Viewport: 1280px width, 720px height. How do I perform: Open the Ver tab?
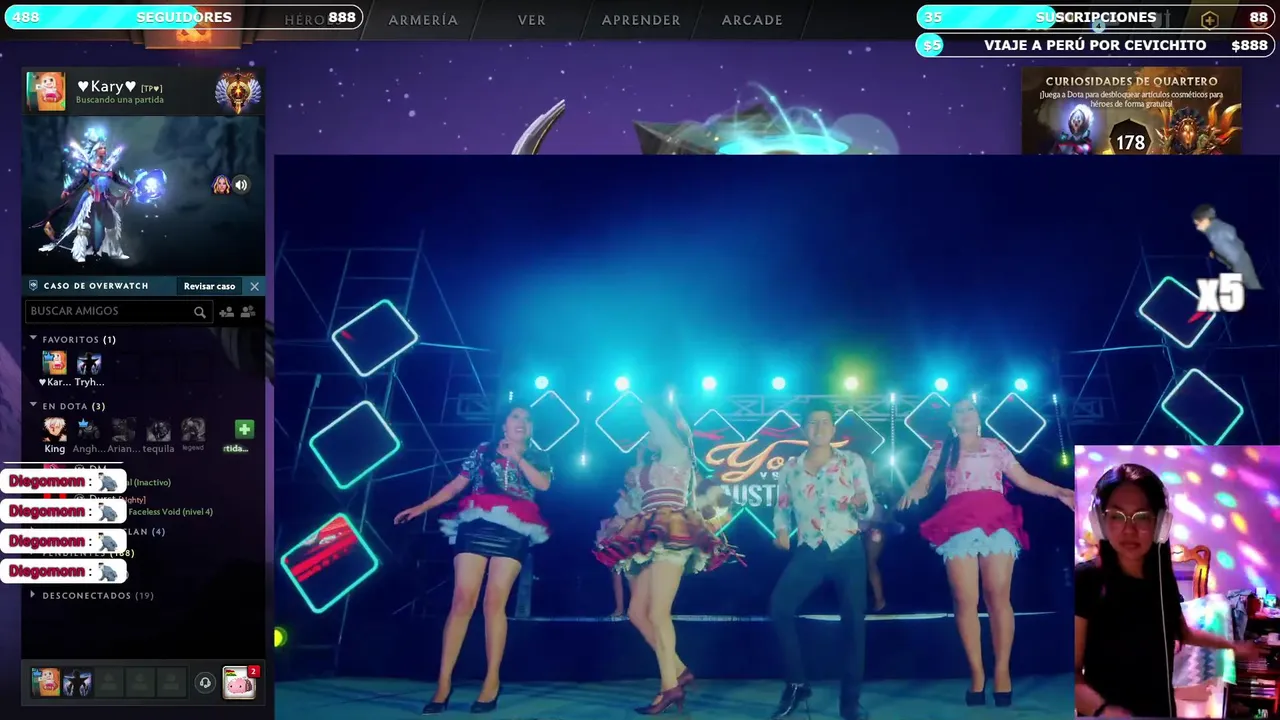[x=532, y=19]
